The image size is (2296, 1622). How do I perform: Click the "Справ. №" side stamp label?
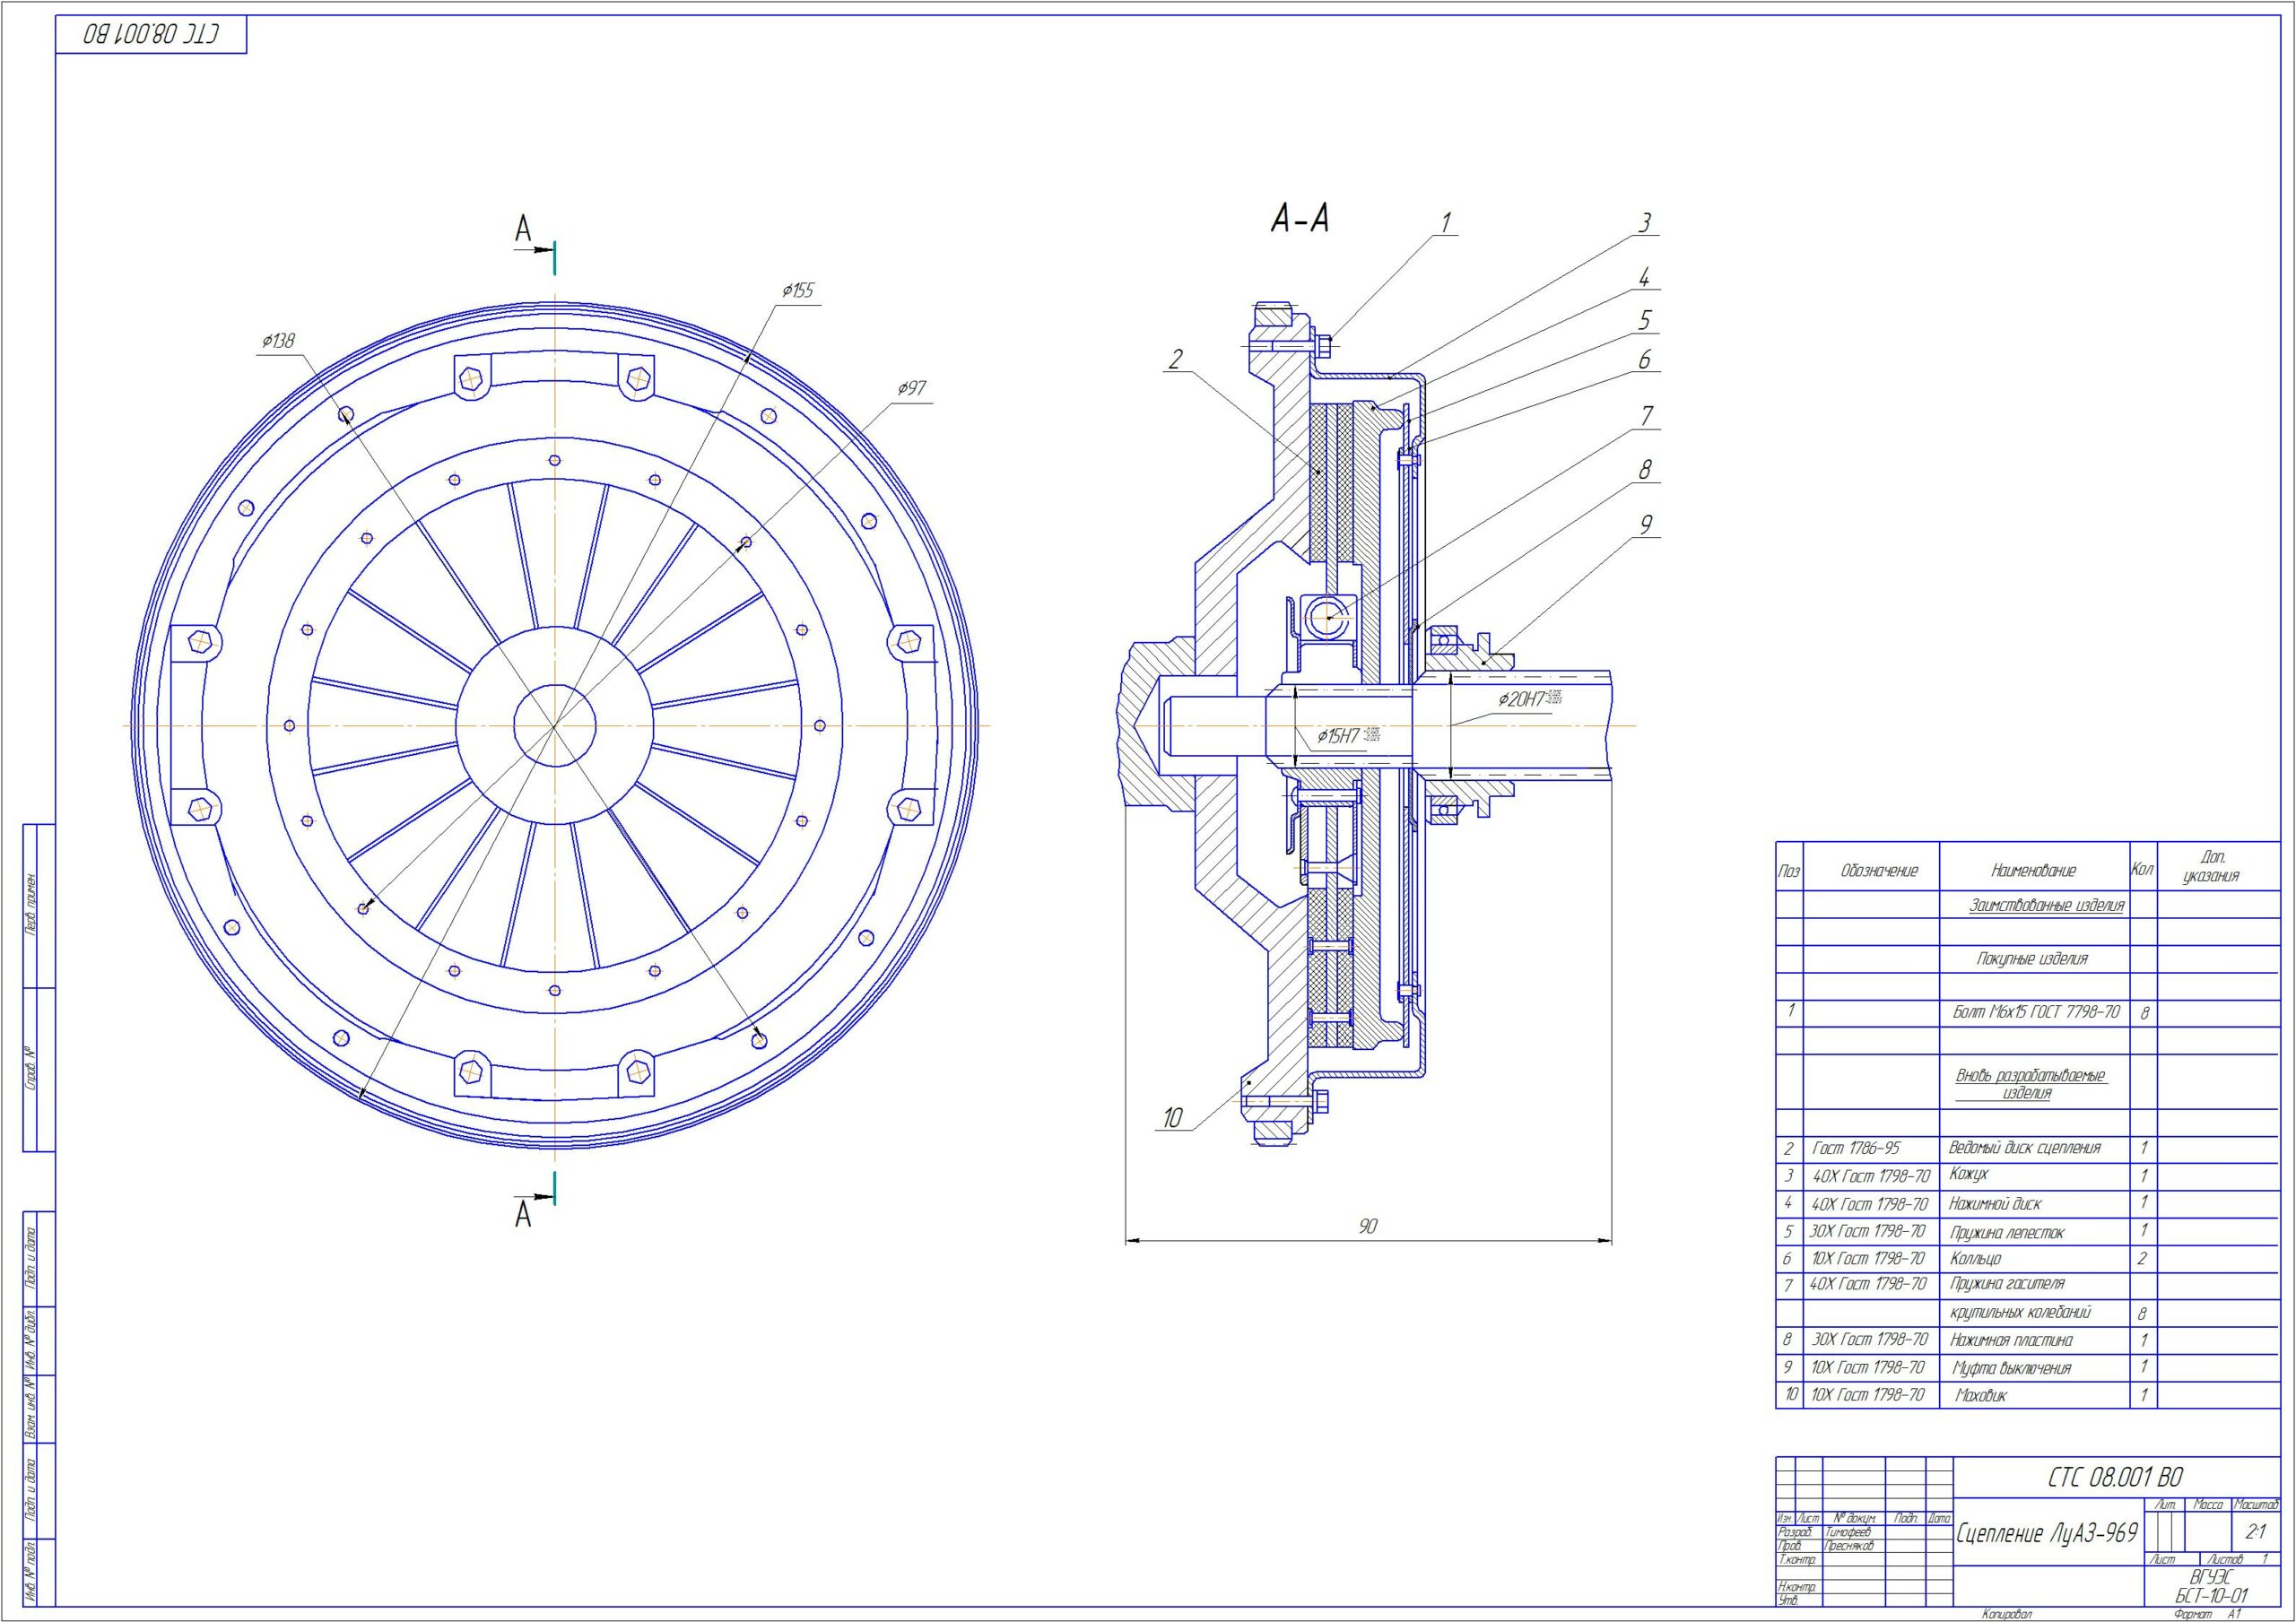31,1070
